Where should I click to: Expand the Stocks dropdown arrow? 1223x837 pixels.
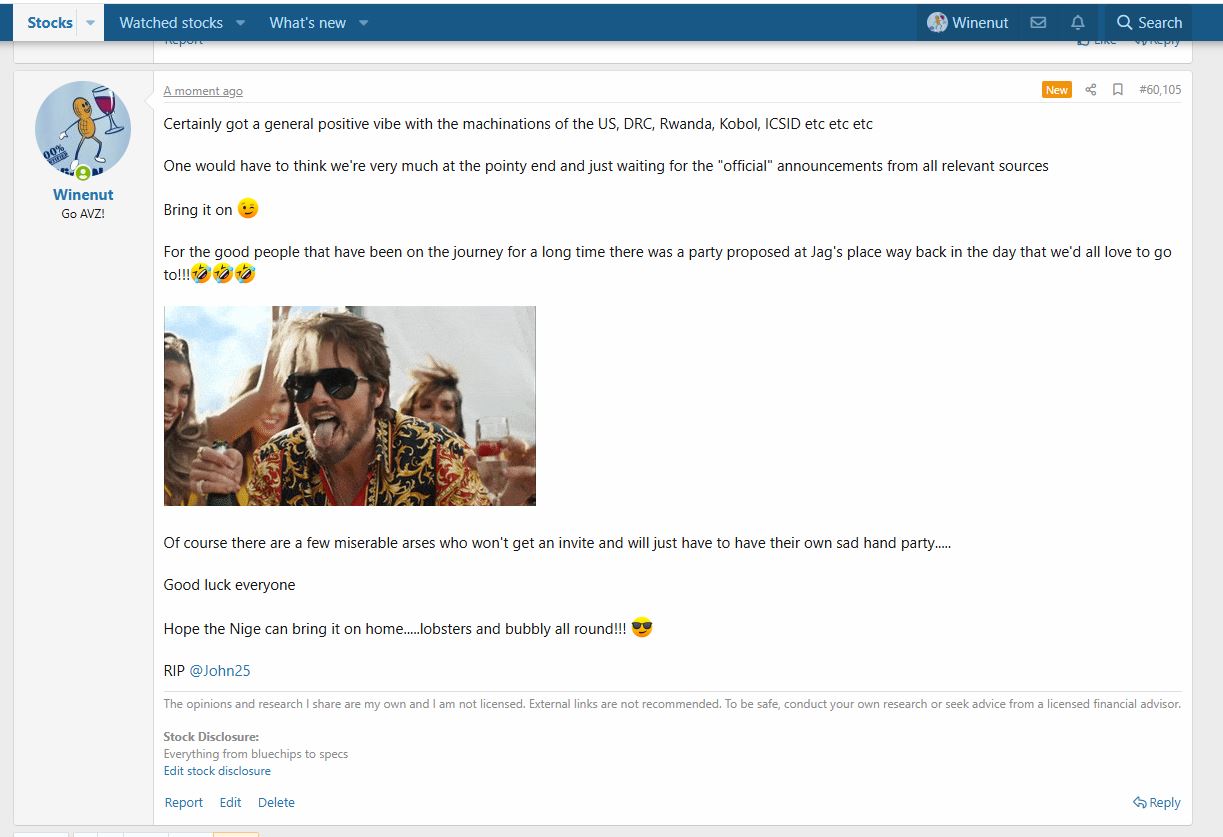tap(90, 22)
